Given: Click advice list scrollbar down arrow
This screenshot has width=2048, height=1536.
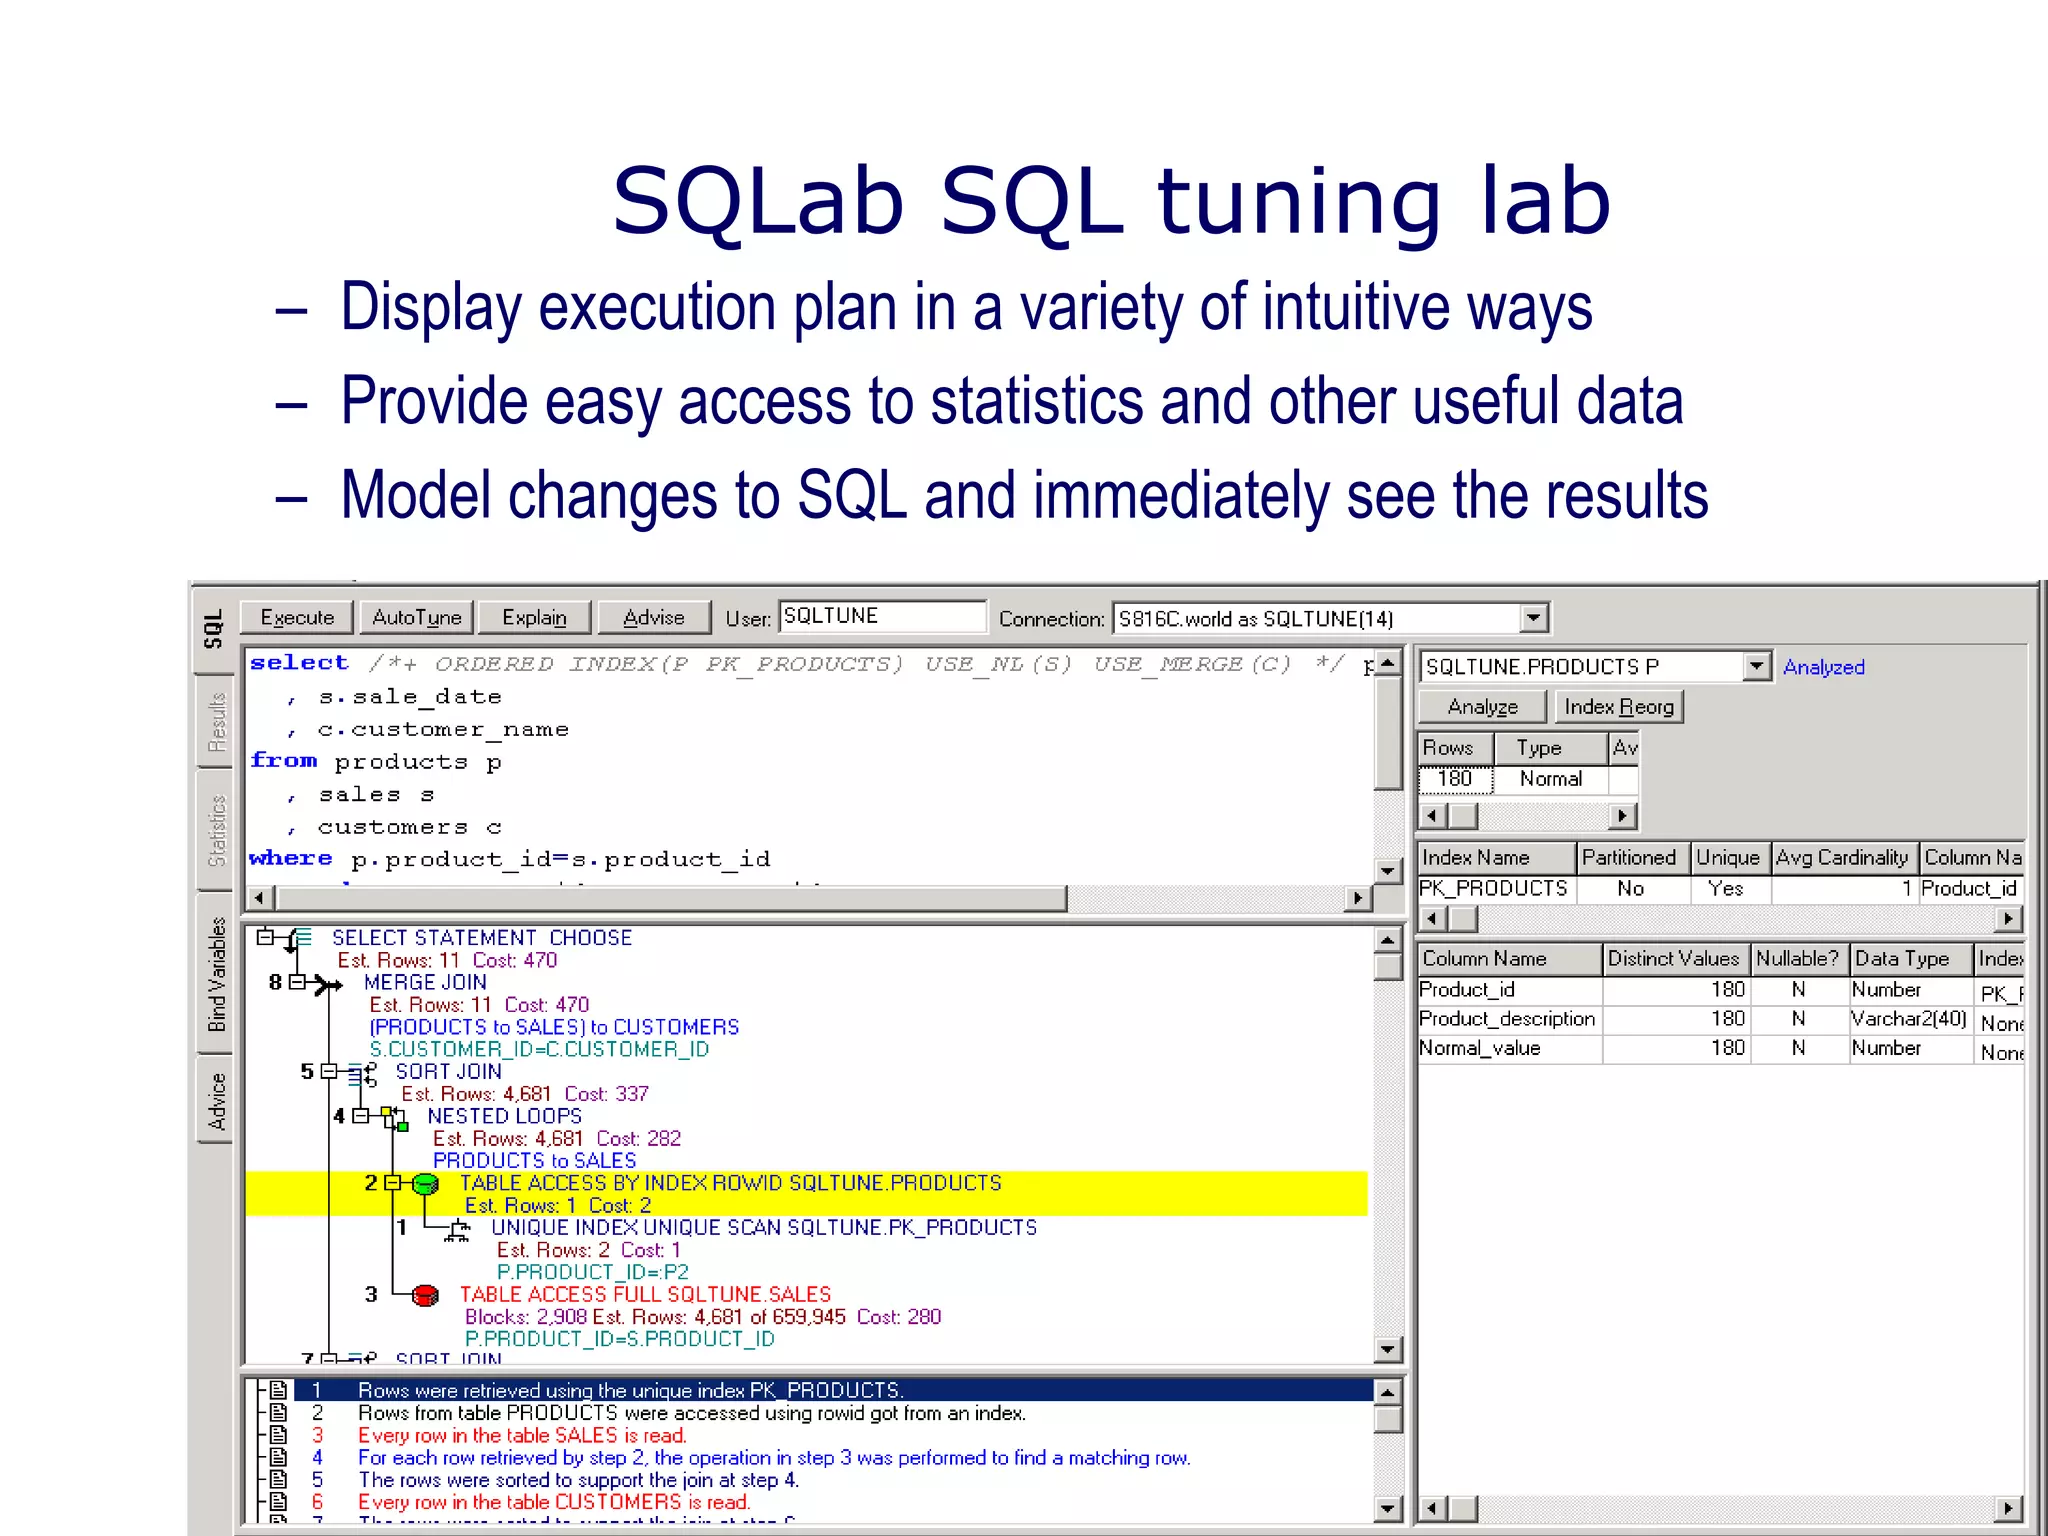Looking at the screenshot, I should point(1387,1507).
